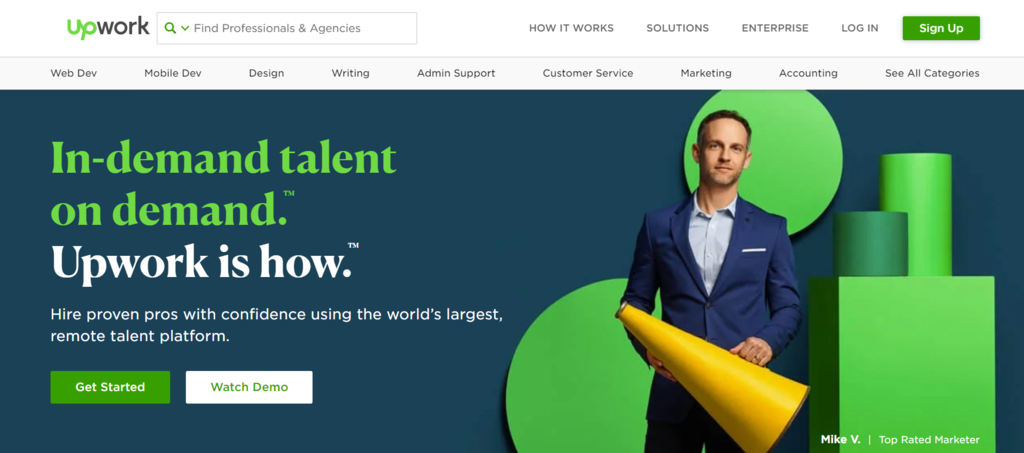Image resolution: width=1024 pixels, height=453 pixels.
Task: Go to the Enterprise page
Action: click(x=775, y=28)
